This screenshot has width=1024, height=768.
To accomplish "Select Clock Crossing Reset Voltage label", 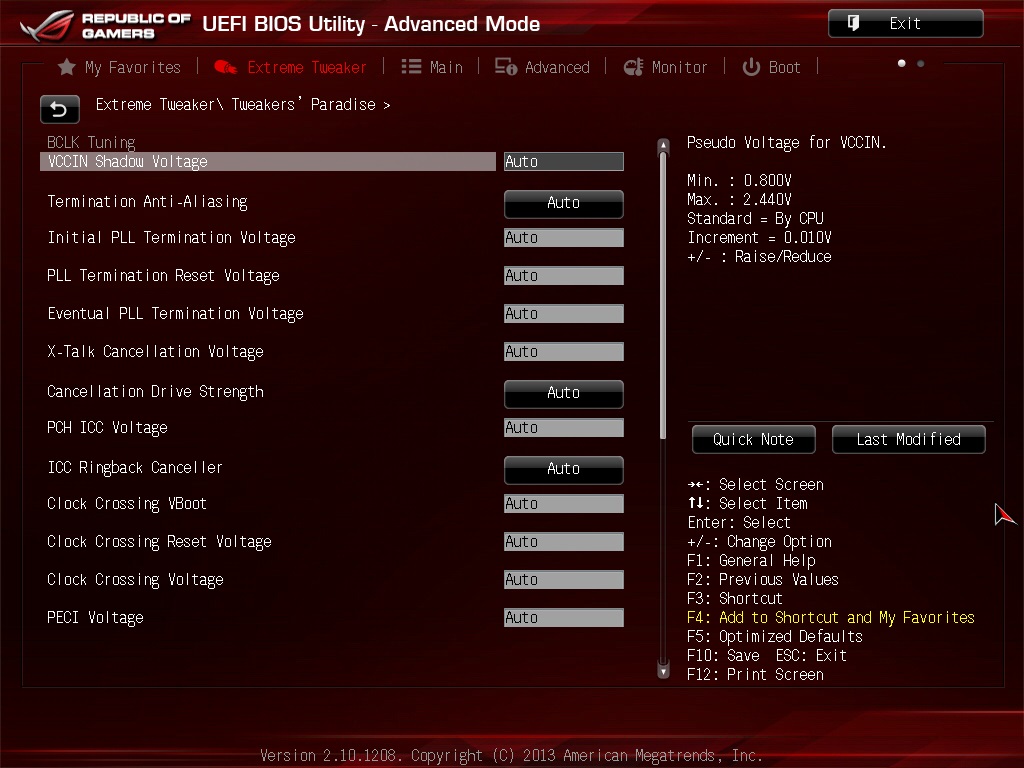I will (x=159, y=541).
